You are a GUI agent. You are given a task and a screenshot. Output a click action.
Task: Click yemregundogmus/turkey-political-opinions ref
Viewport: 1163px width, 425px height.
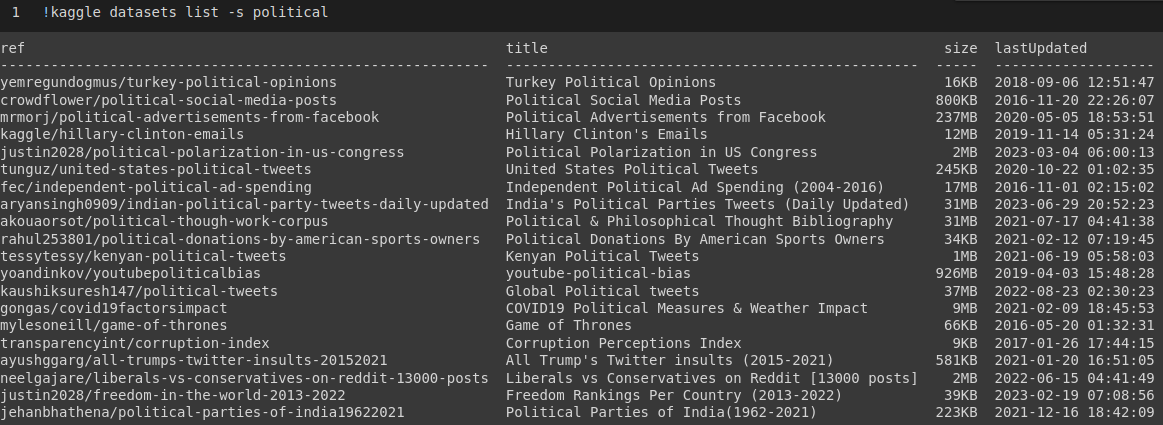168,82
